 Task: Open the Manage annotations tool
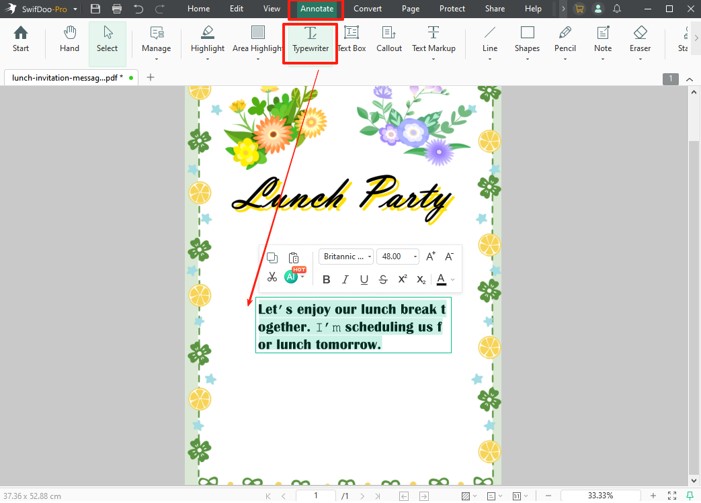click(x=156, y=40)
